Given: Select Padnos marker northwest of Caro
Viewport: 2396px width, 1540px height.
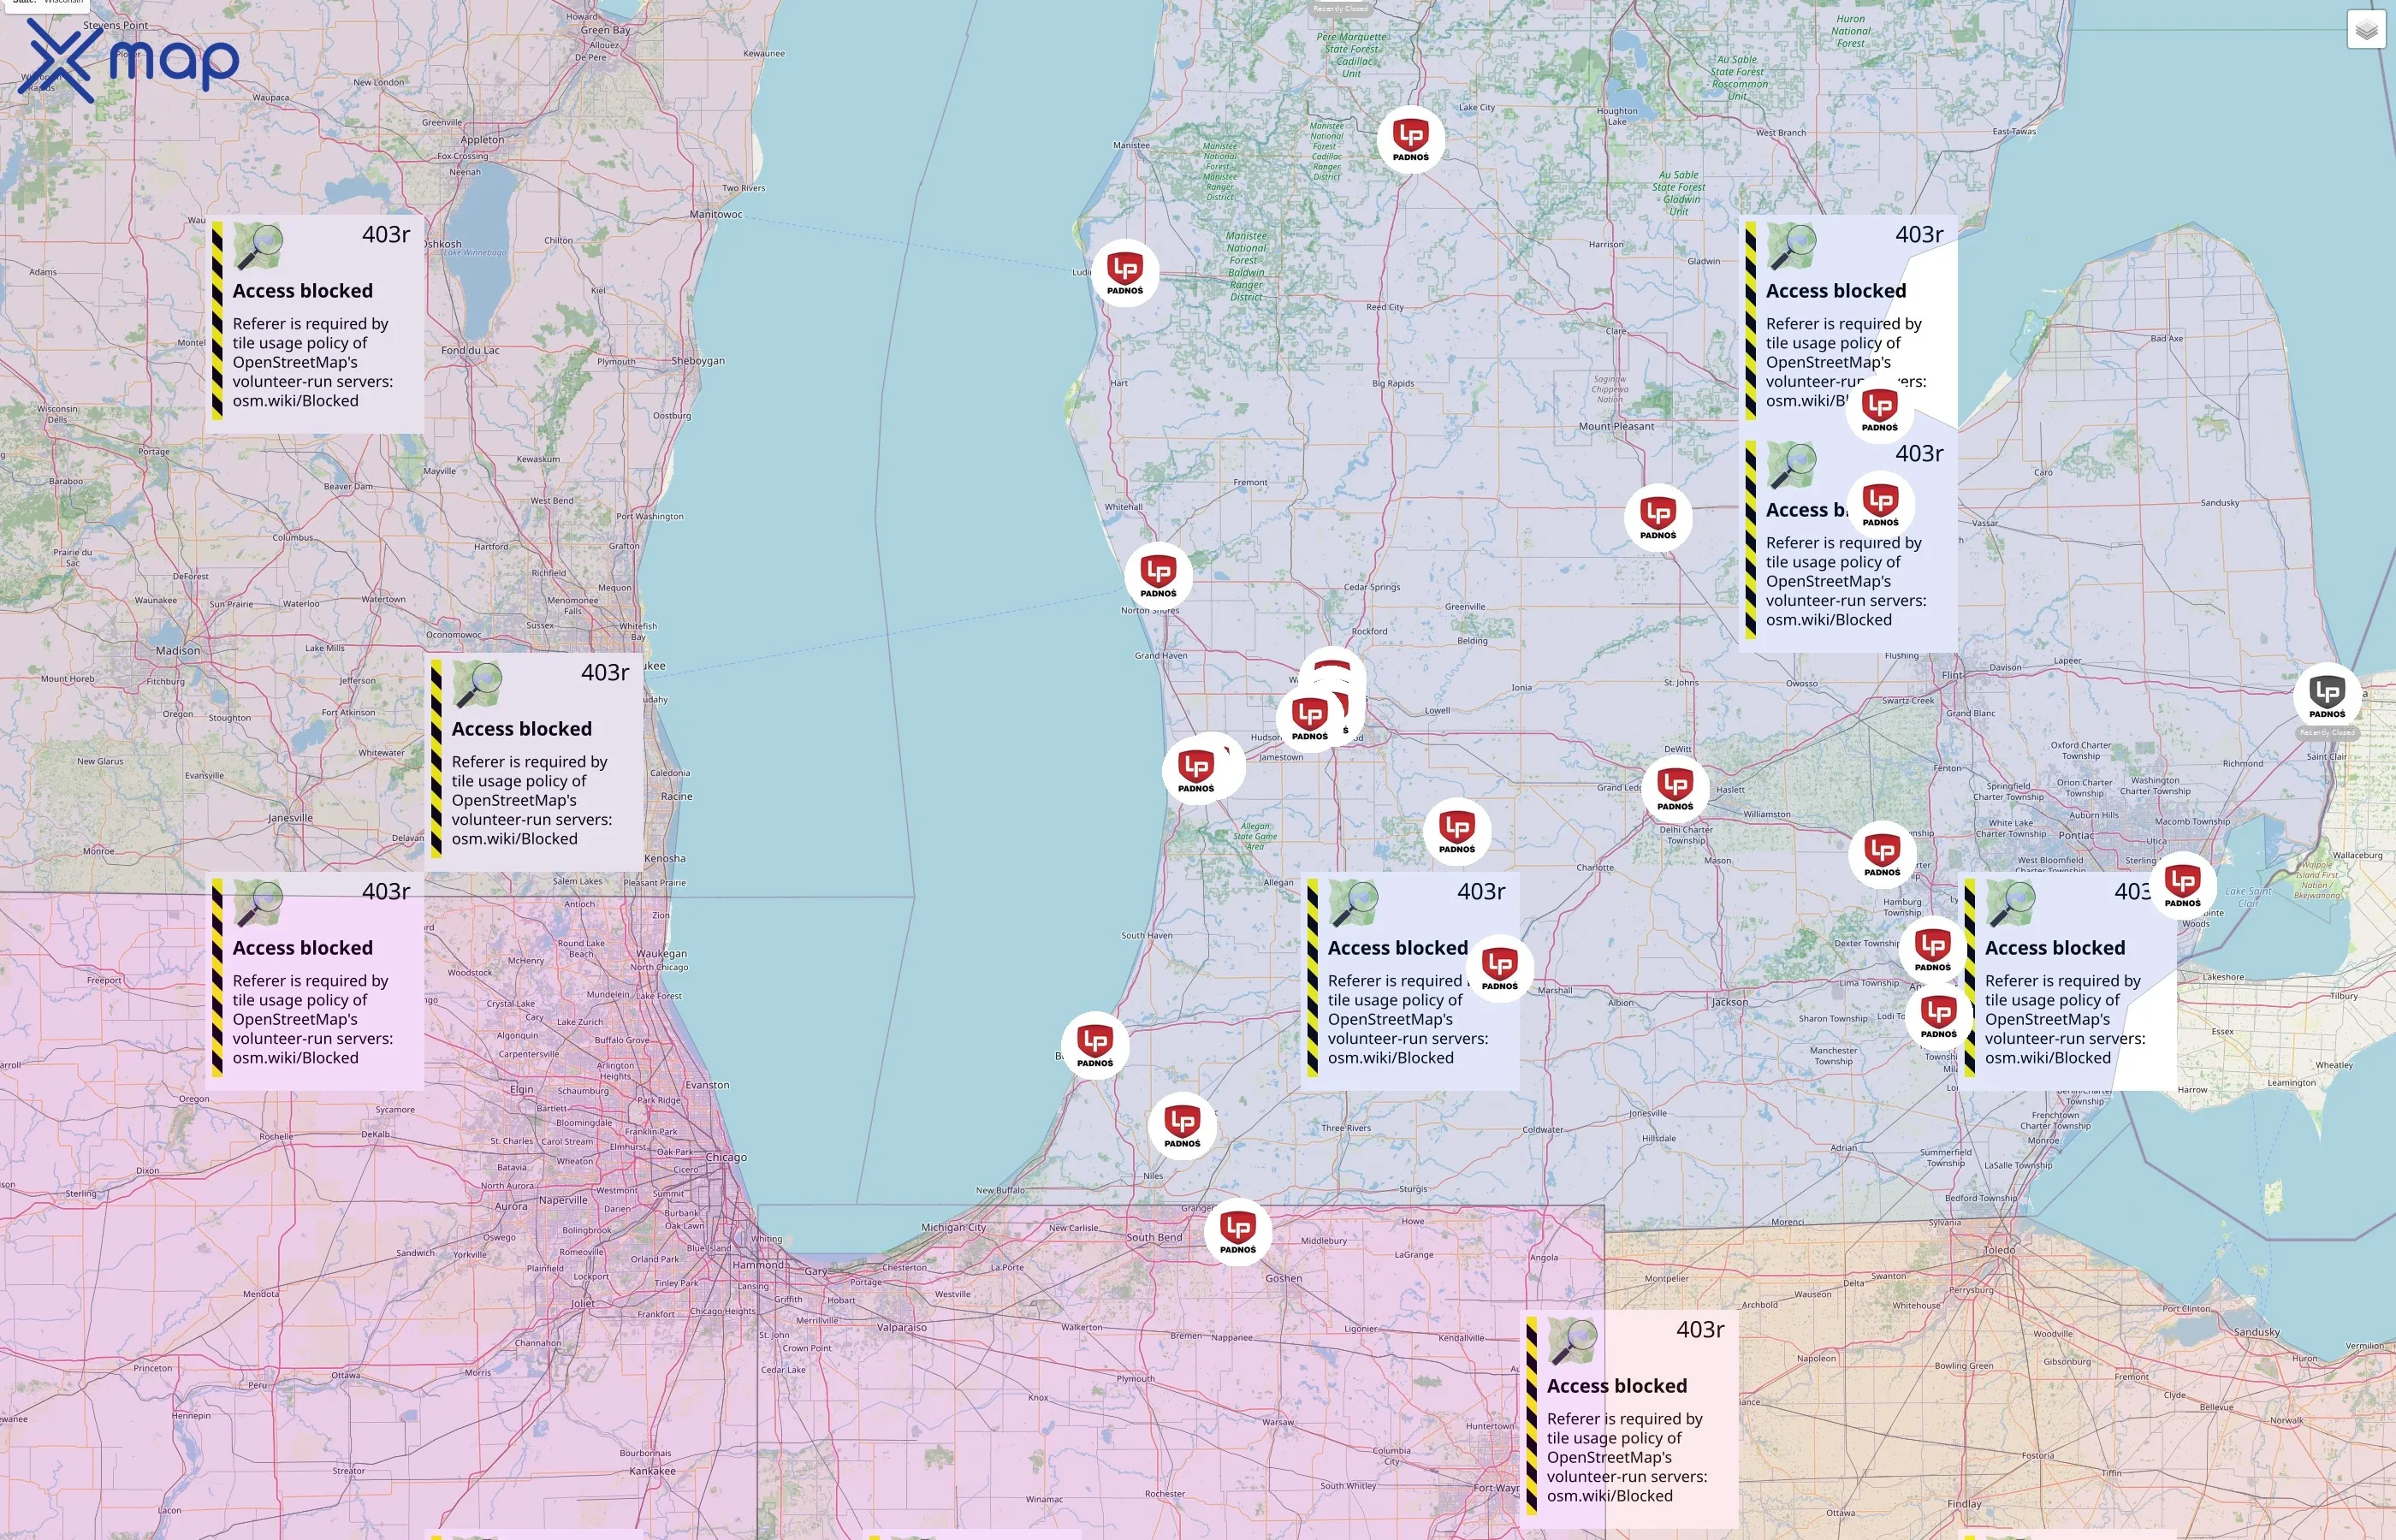Looking at the screenshot, I should [x=1881, y=505].
